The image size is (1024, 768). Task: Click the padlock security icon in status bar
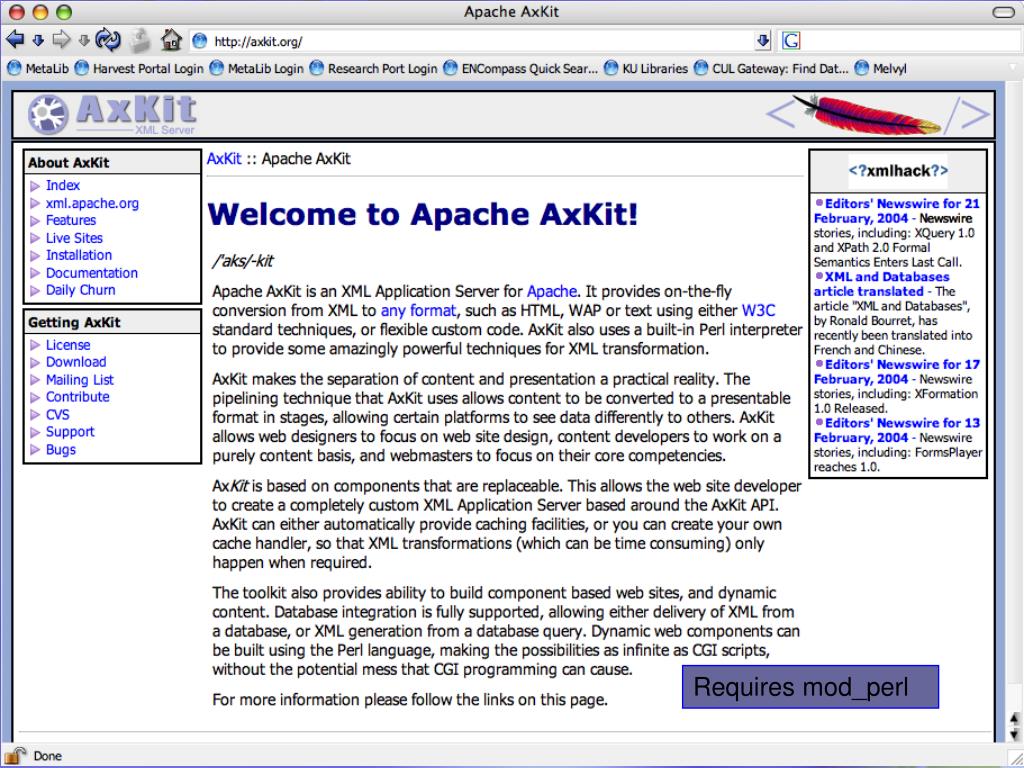(x=14, y=755)
